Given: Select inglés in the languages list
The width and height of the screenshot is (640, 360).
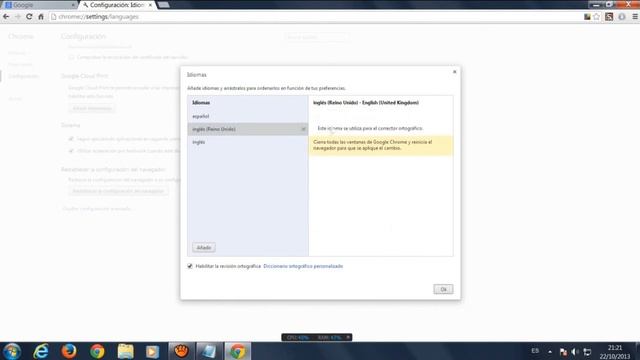Looking at the screenshot, I should 248,142.
